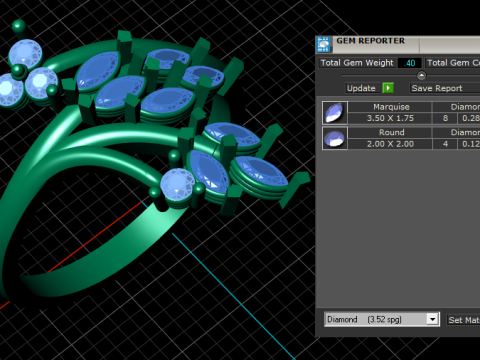Click the Save Report button
Viewport: 480px width, 360px height.
(x=445, y=88)
